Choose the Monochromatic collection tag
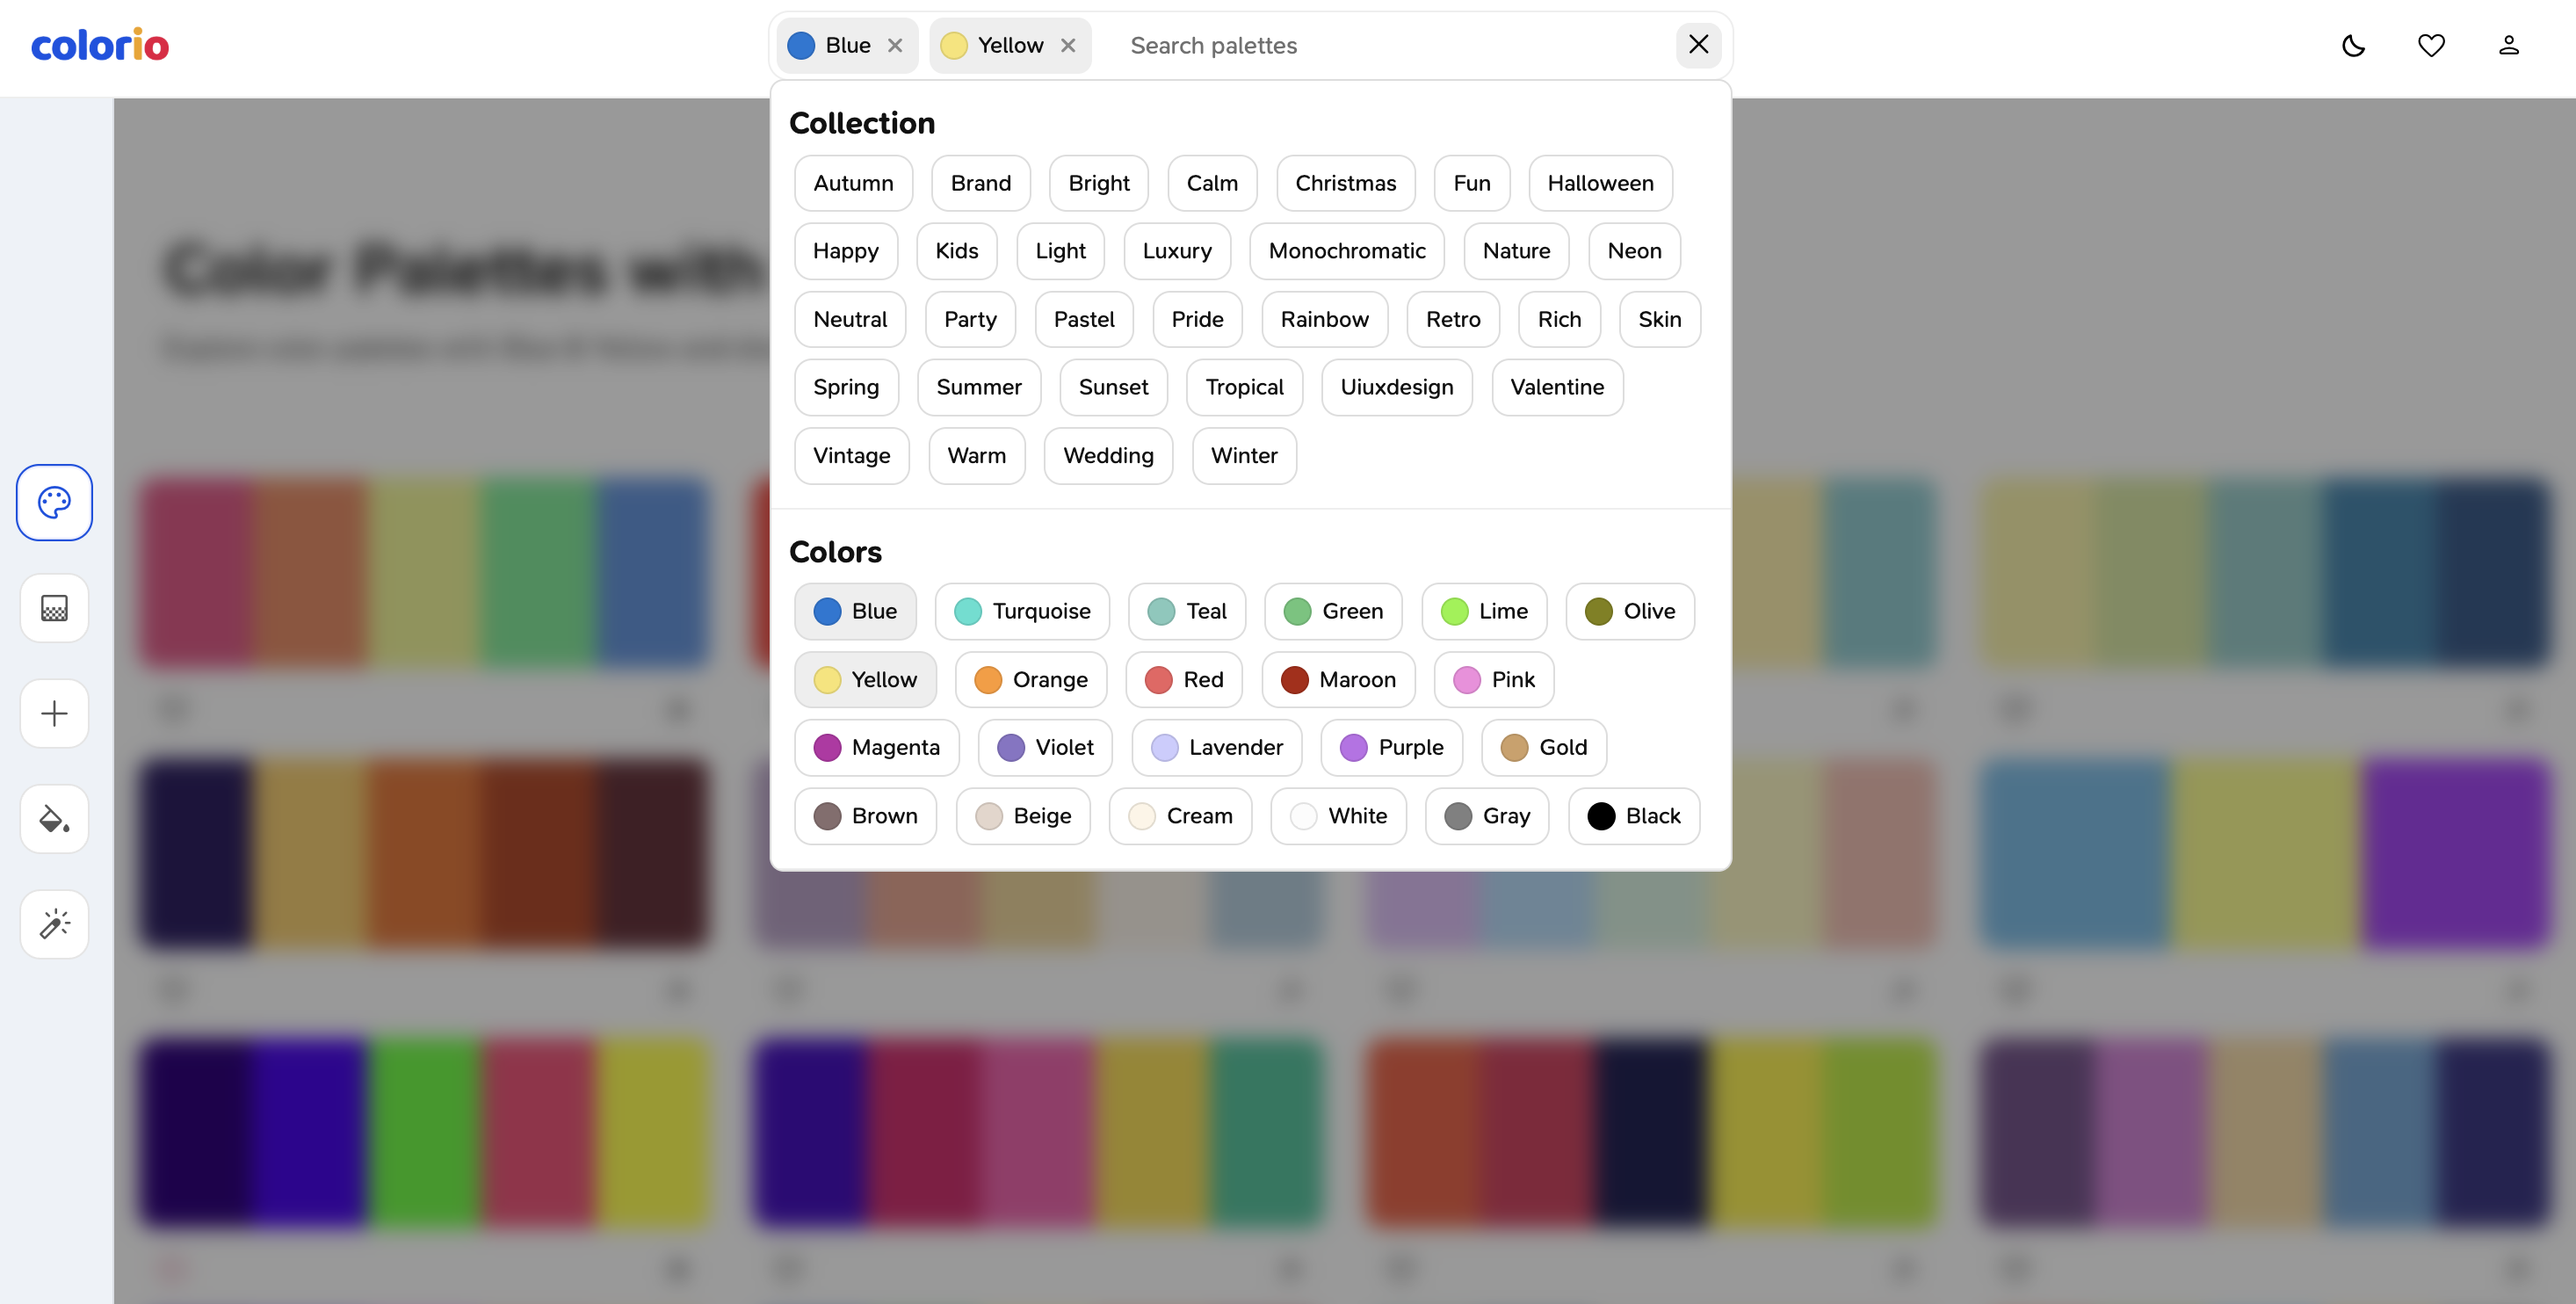Viewport: 2576px width, 1304px height. (x=1346, y=251)
